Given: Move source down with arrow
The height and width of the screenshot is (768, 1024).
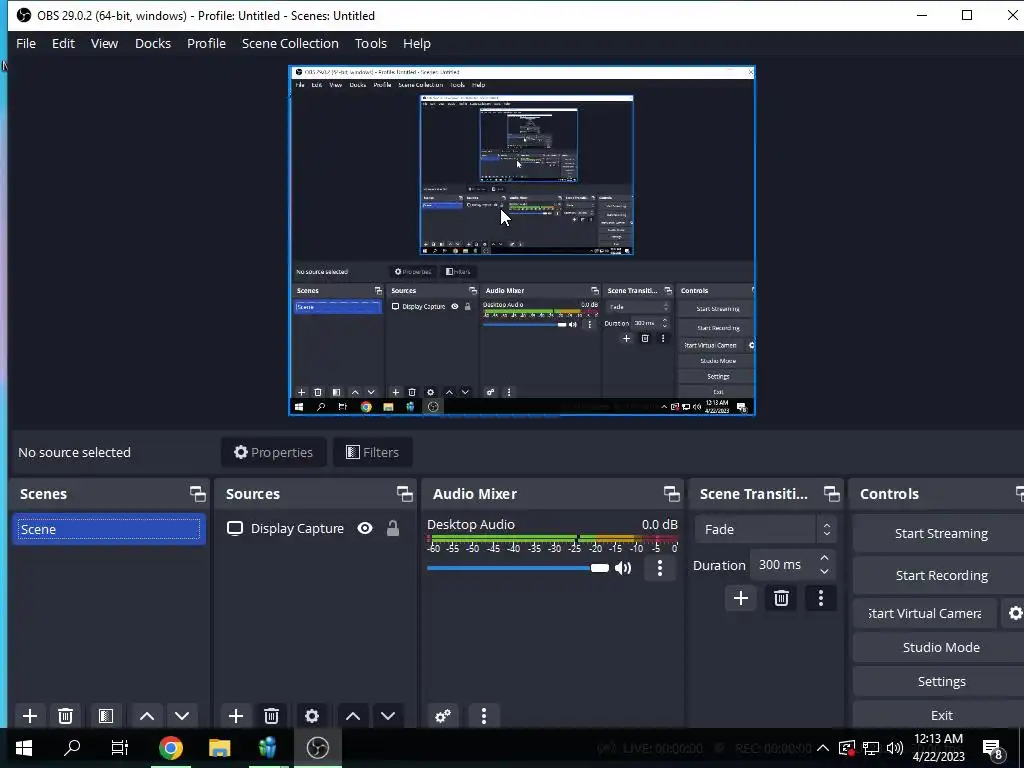Looking at the screenshot, I should tap(388, 716).
